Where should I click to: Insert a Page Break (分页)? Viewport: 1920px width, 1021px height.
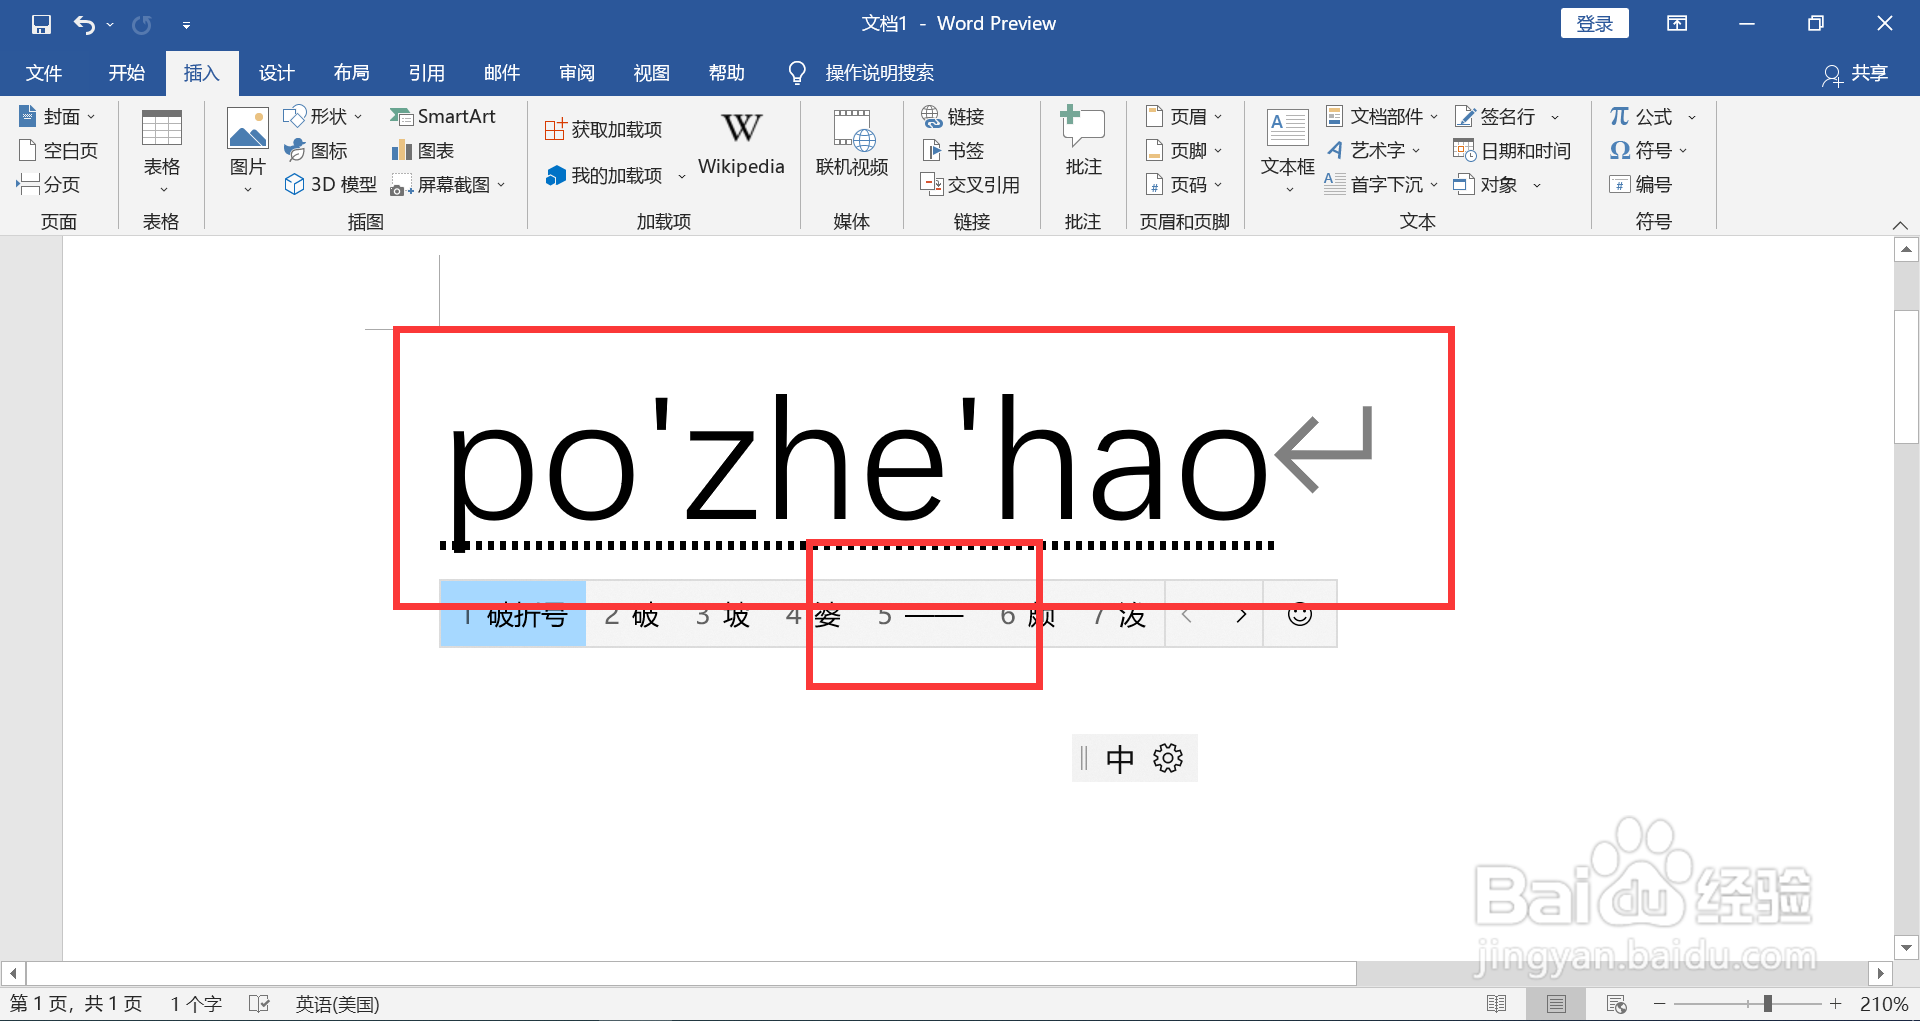pos(49,184)
